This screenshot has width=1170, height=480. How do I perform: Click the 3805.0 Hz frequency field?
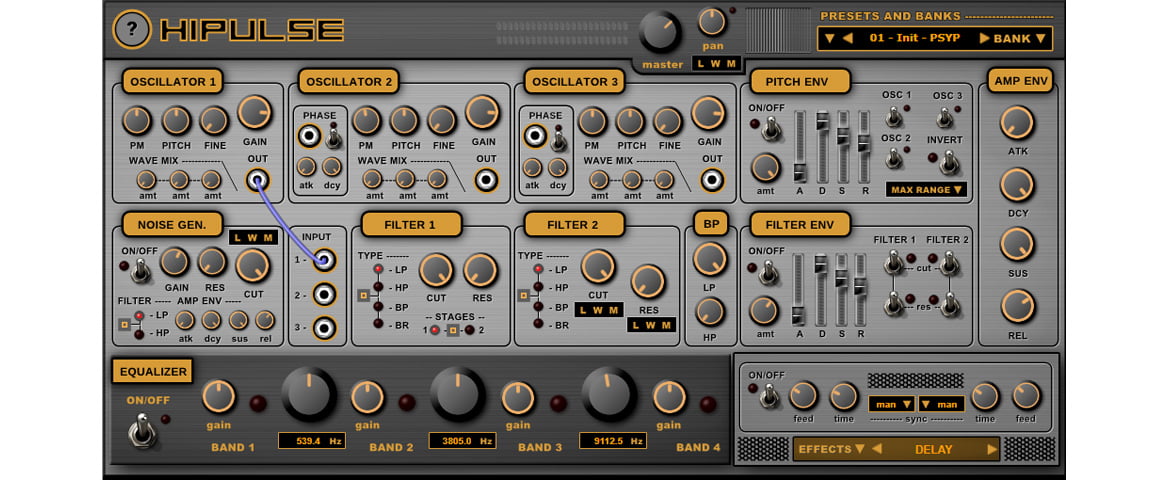click(462, 440)
